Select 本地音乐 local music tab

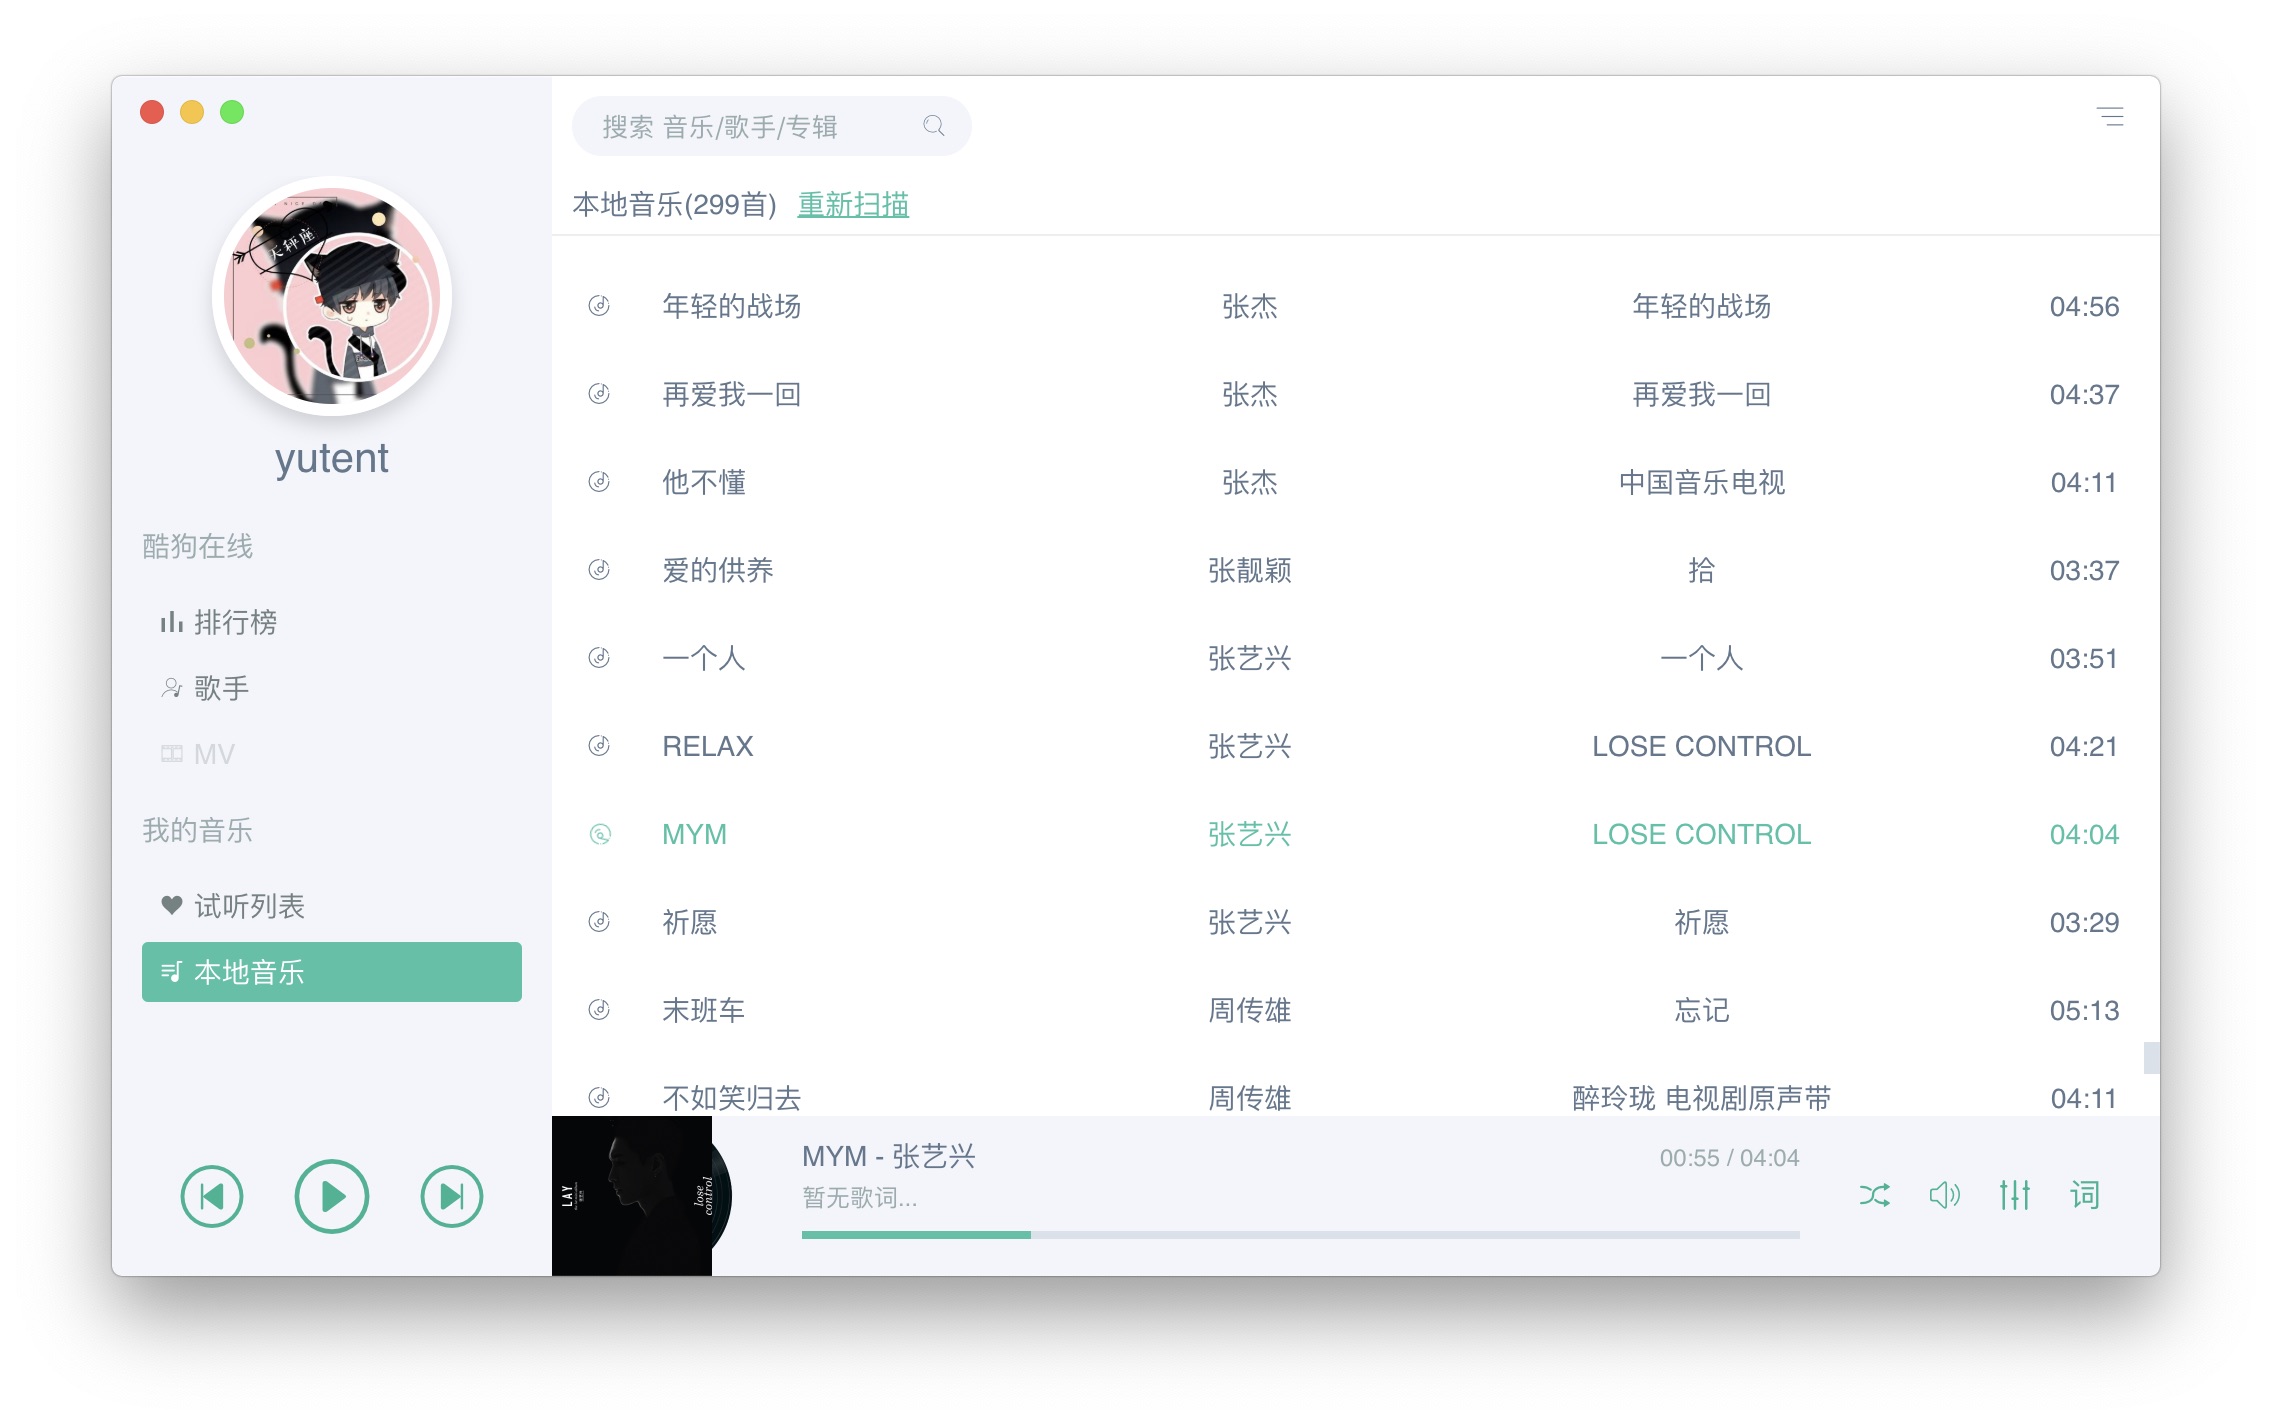pos(331,972)
